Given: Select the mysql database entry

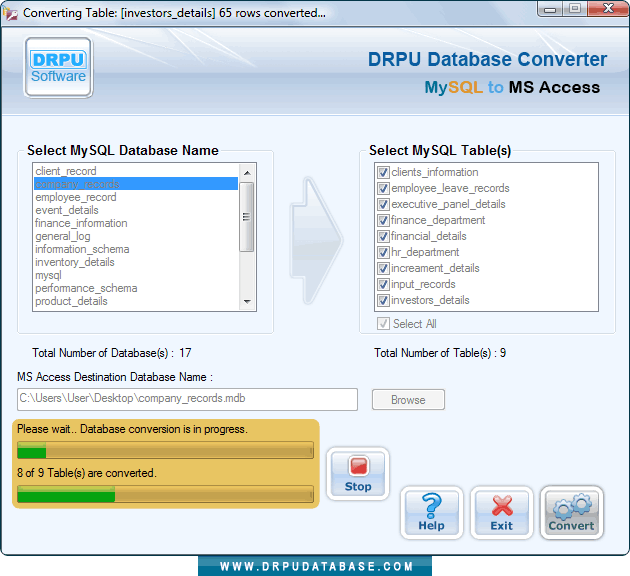Looking at the screenshot, I should tap(136, 275).
